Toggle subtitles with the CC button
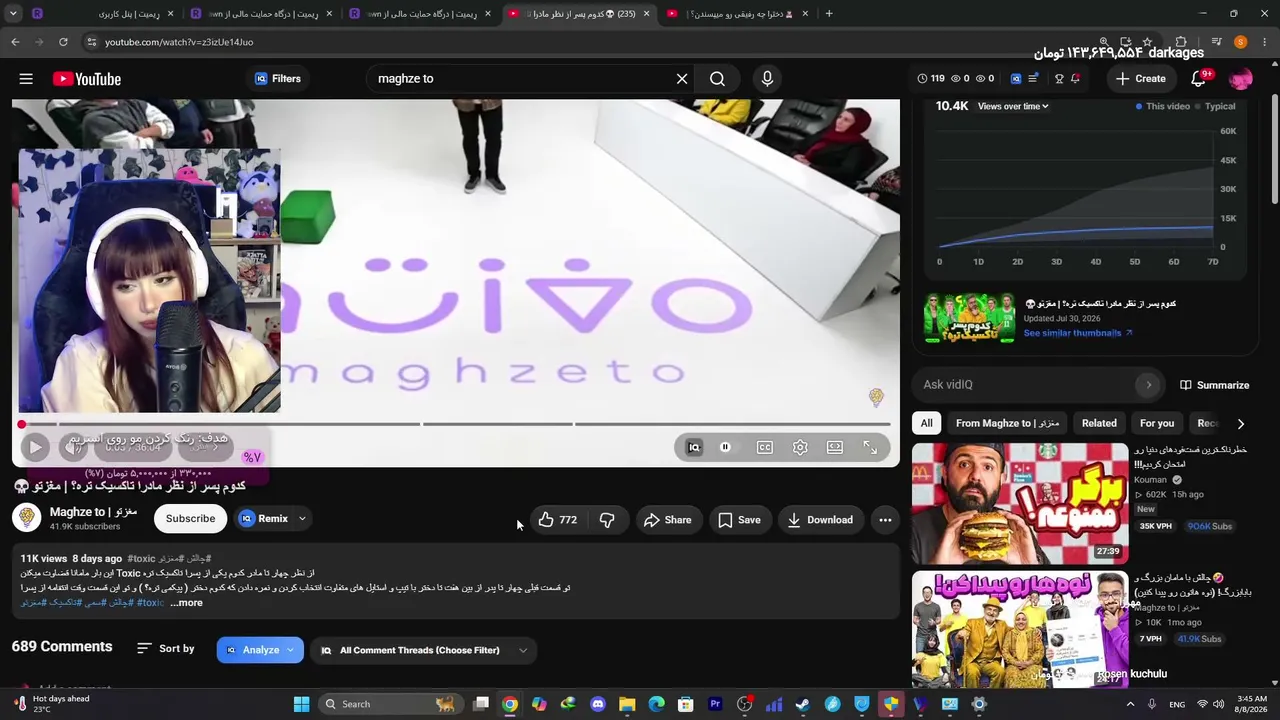The image size is (1280, 720). point(765,447)
